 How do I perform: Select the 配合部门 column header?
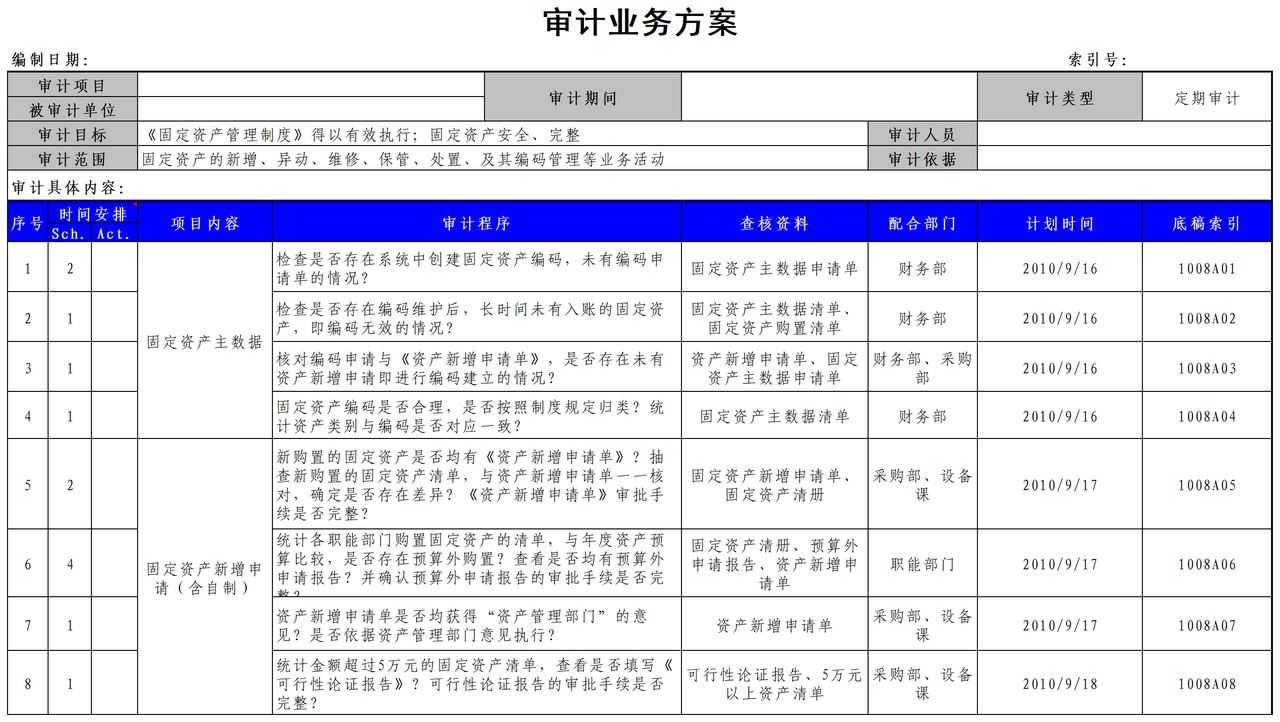pyautogui.click(x=922, y=222)
